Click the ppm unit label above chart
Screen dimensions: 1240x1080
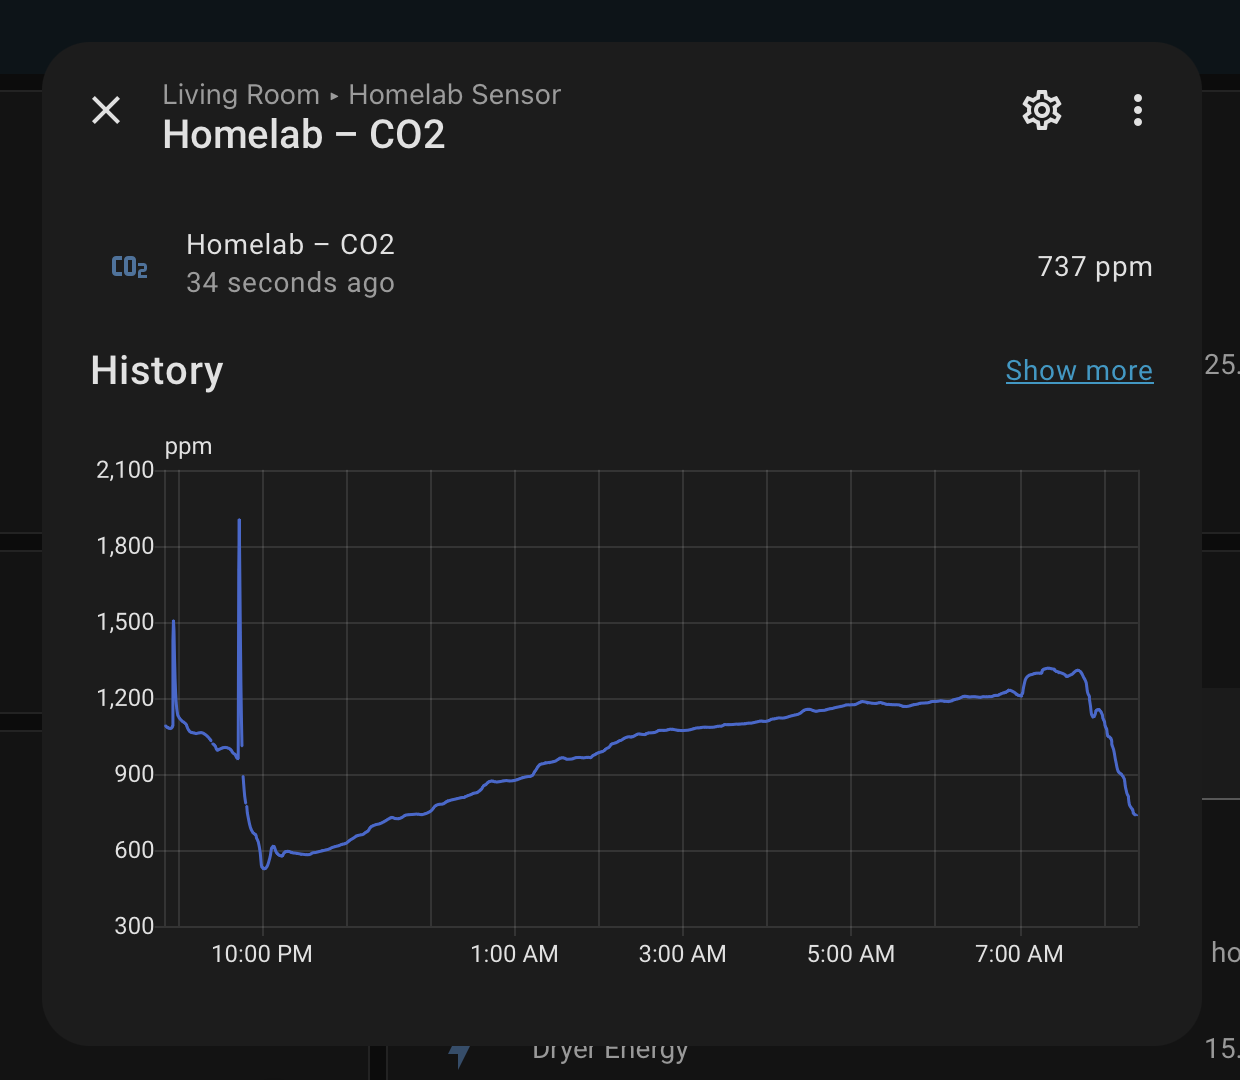point(188,447)
